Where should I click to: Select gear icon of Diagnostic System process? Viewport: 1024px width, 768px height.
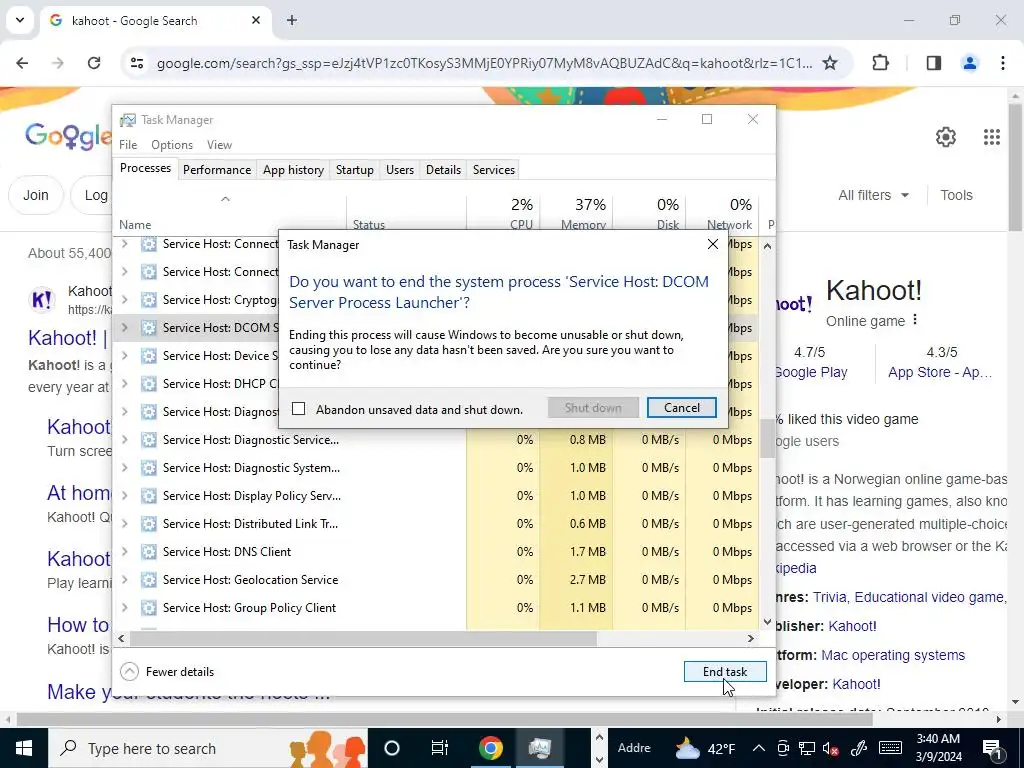149,468
